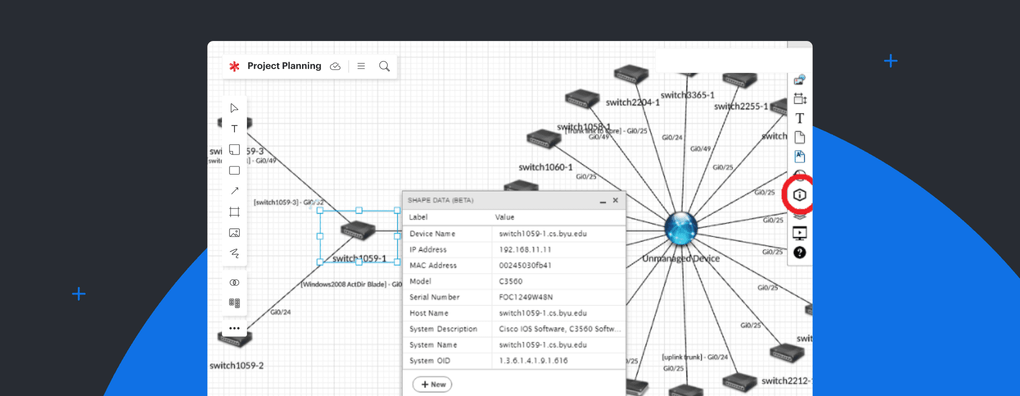Click the Project Planning title

[284, 66]
